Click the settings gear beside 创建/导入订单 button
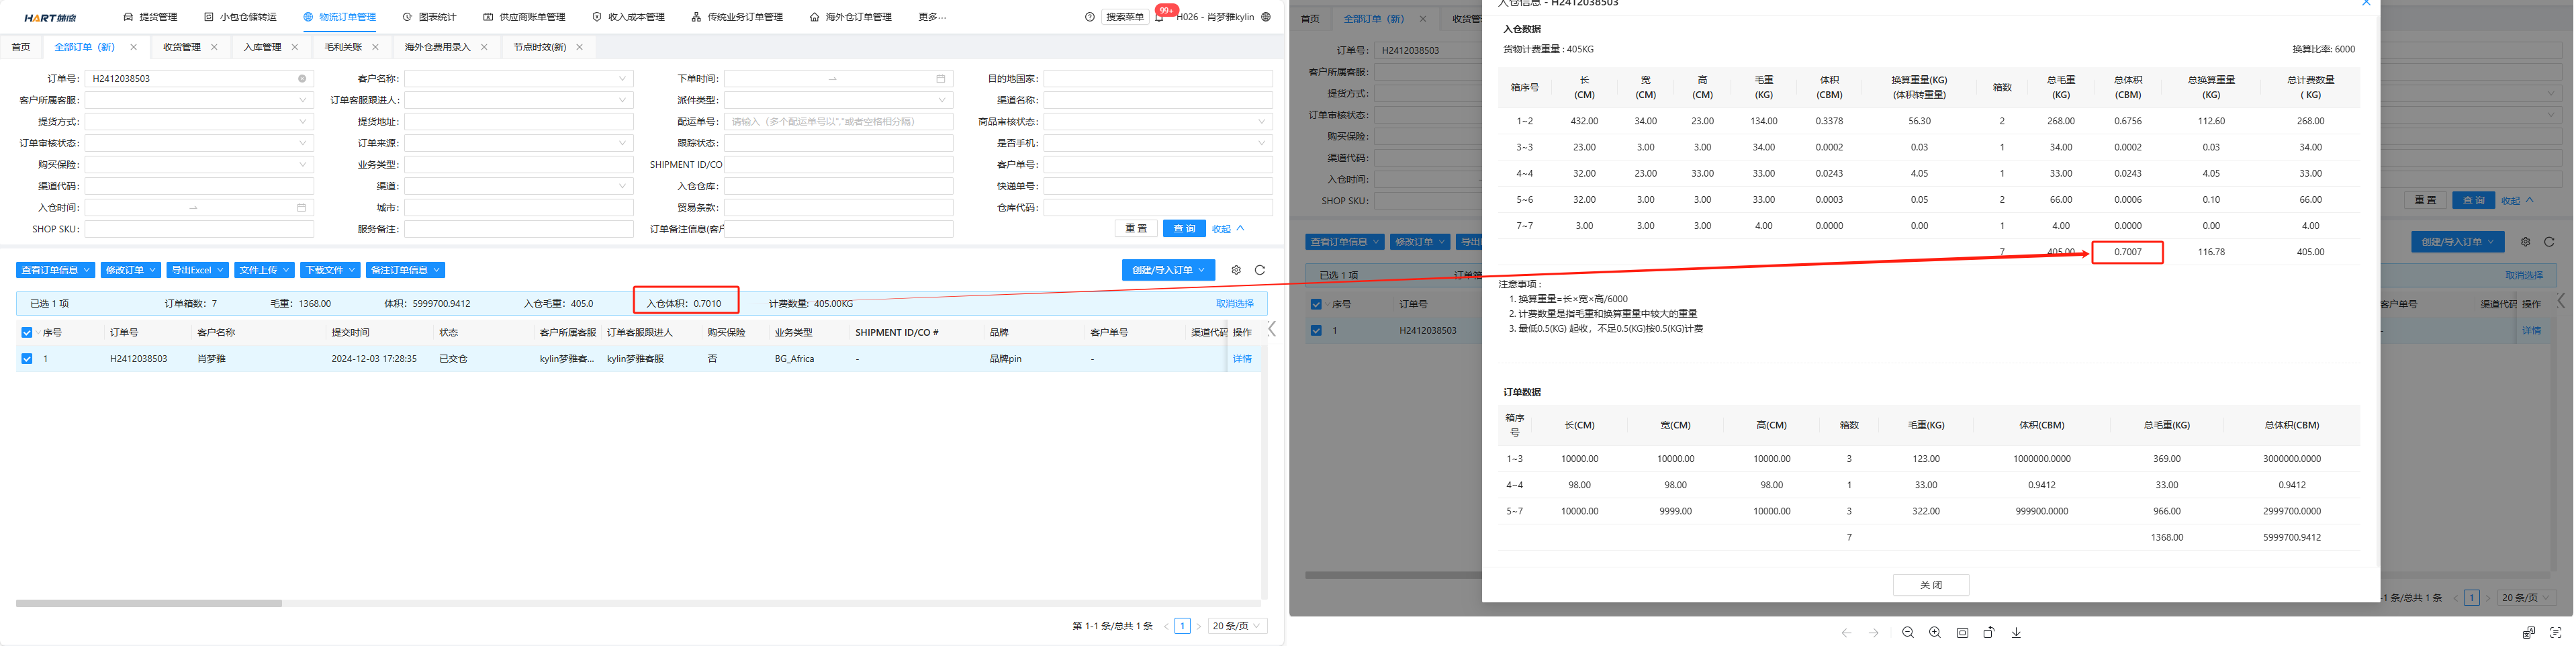 coord(1236,270)
